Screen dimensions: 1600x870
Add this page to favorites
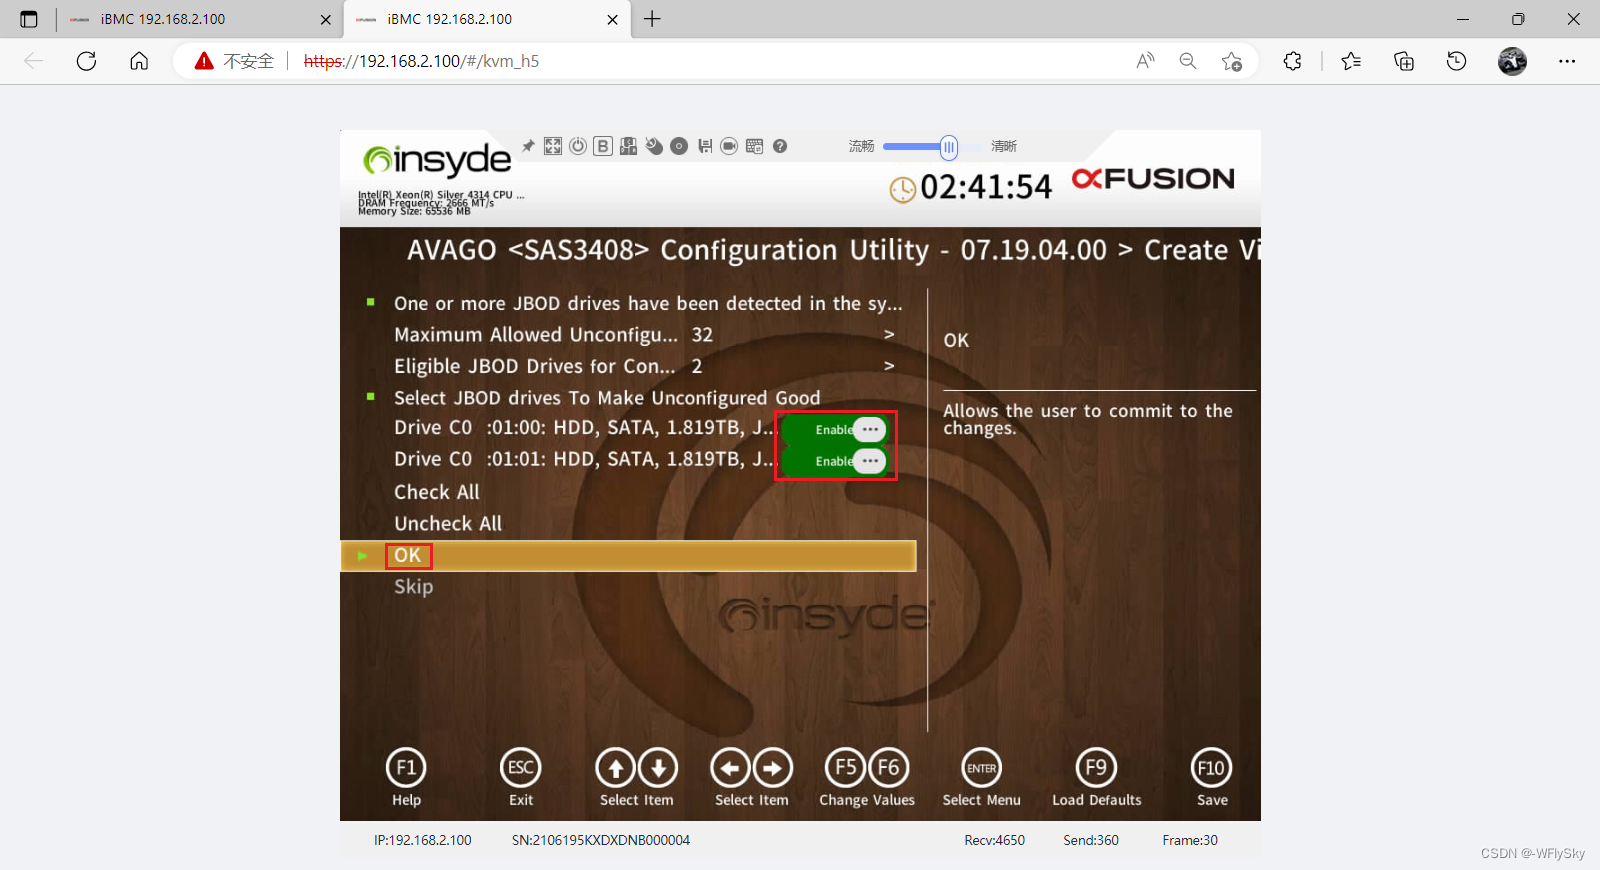click(x=1232, y=61)
